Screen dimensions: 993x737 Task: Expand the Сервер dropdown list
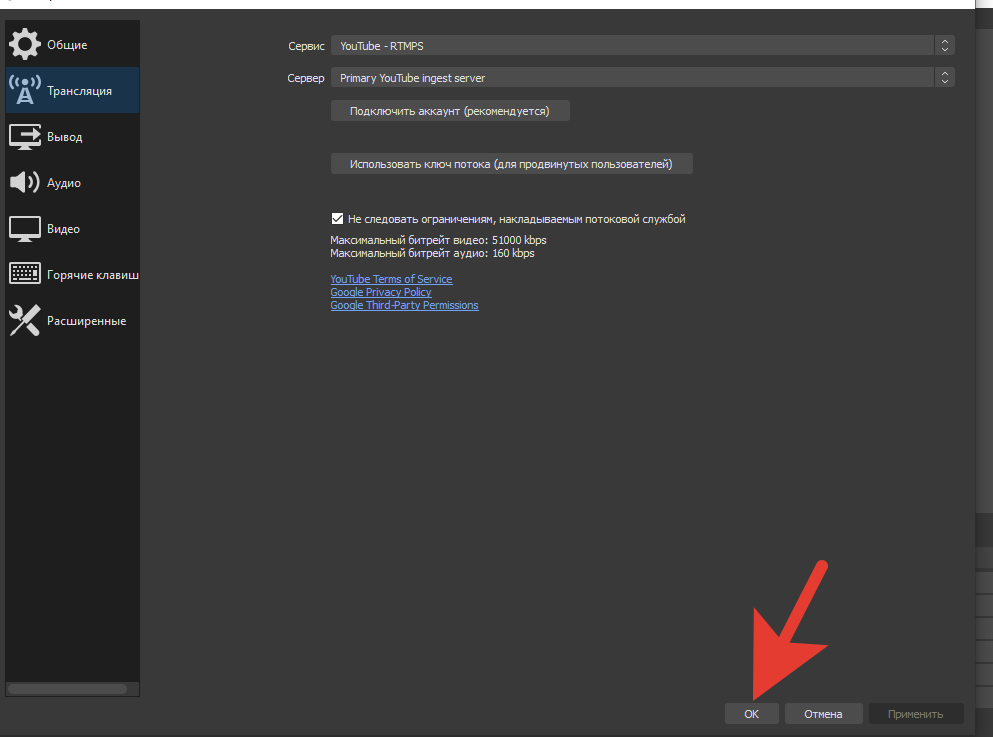point(642,78)
